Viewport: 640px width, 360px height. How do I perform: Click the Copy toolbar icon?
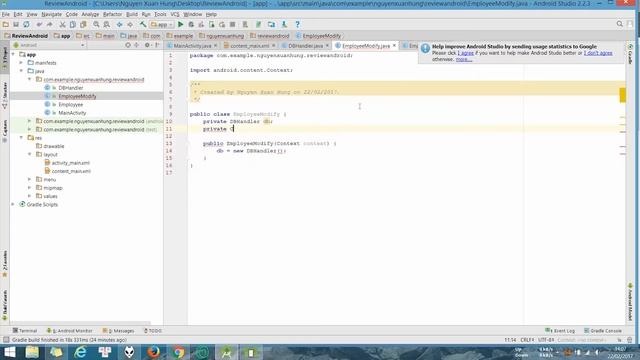pos(73,24)
